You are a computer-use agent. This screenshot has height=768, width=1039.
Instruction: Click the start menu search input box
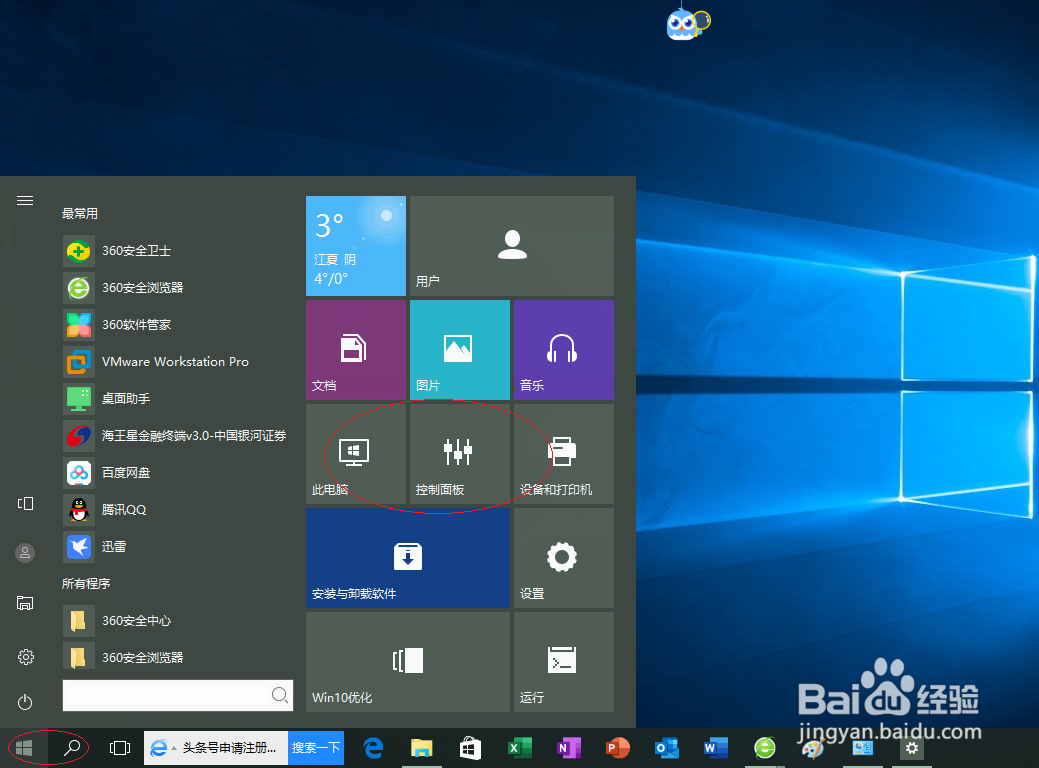(178, 695)
